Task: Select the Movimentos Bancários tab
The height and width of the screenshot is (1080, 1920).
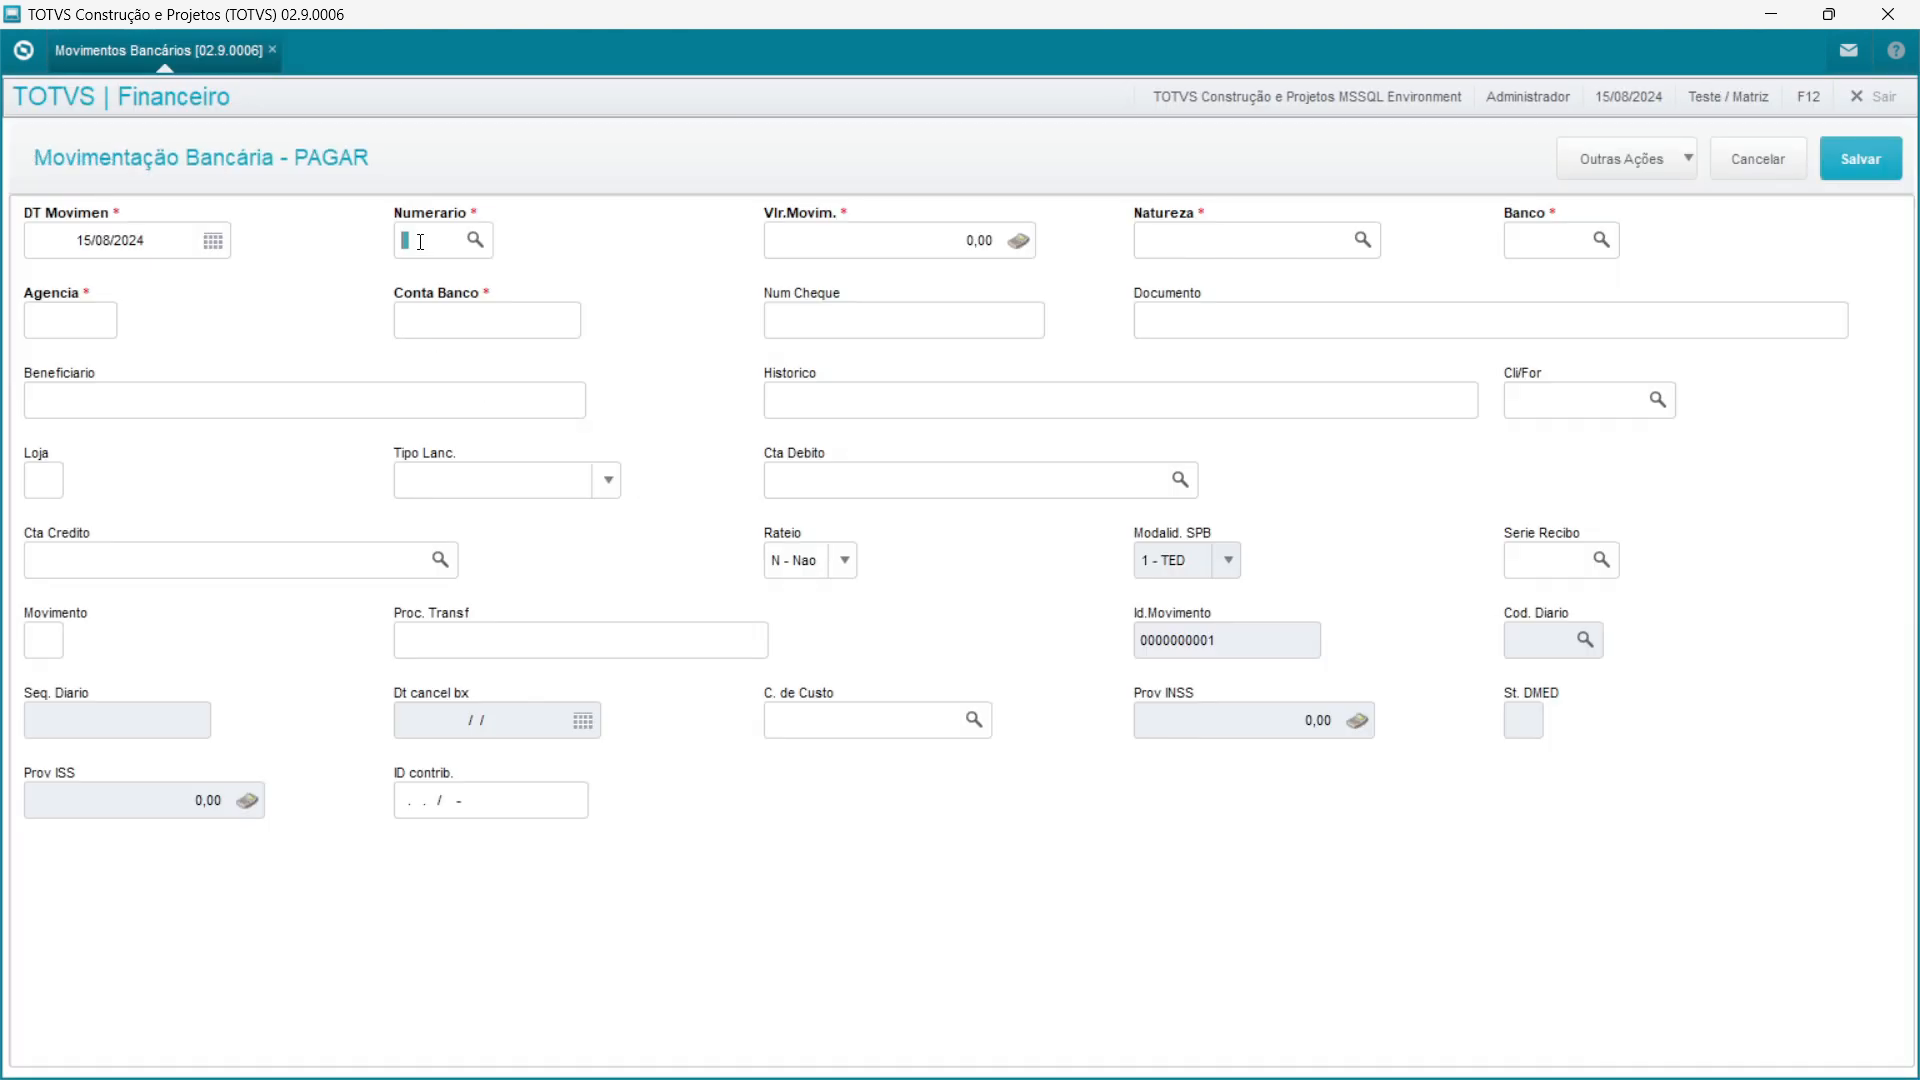Action: click(158, 50)
